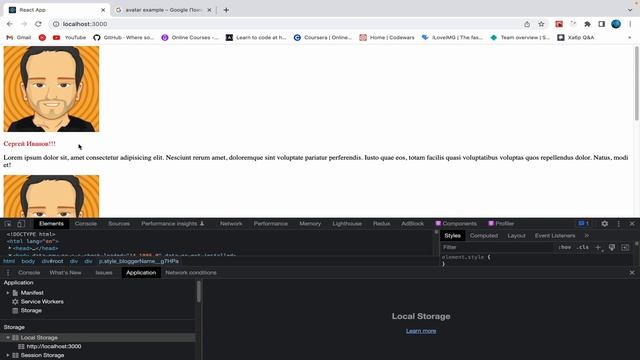The image size is (640, 360).
Task: Open the new tab plus button
Action: pos(226,10)
